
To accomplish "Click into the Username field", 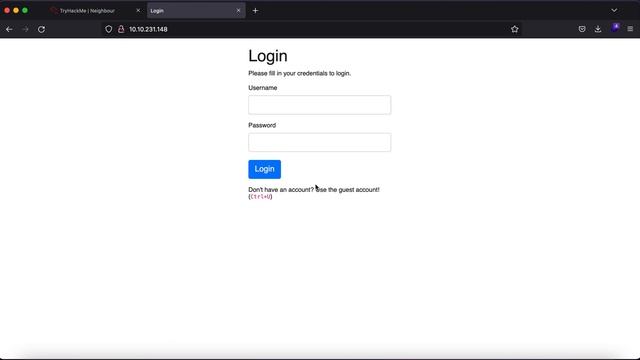I will click(319, 105).
